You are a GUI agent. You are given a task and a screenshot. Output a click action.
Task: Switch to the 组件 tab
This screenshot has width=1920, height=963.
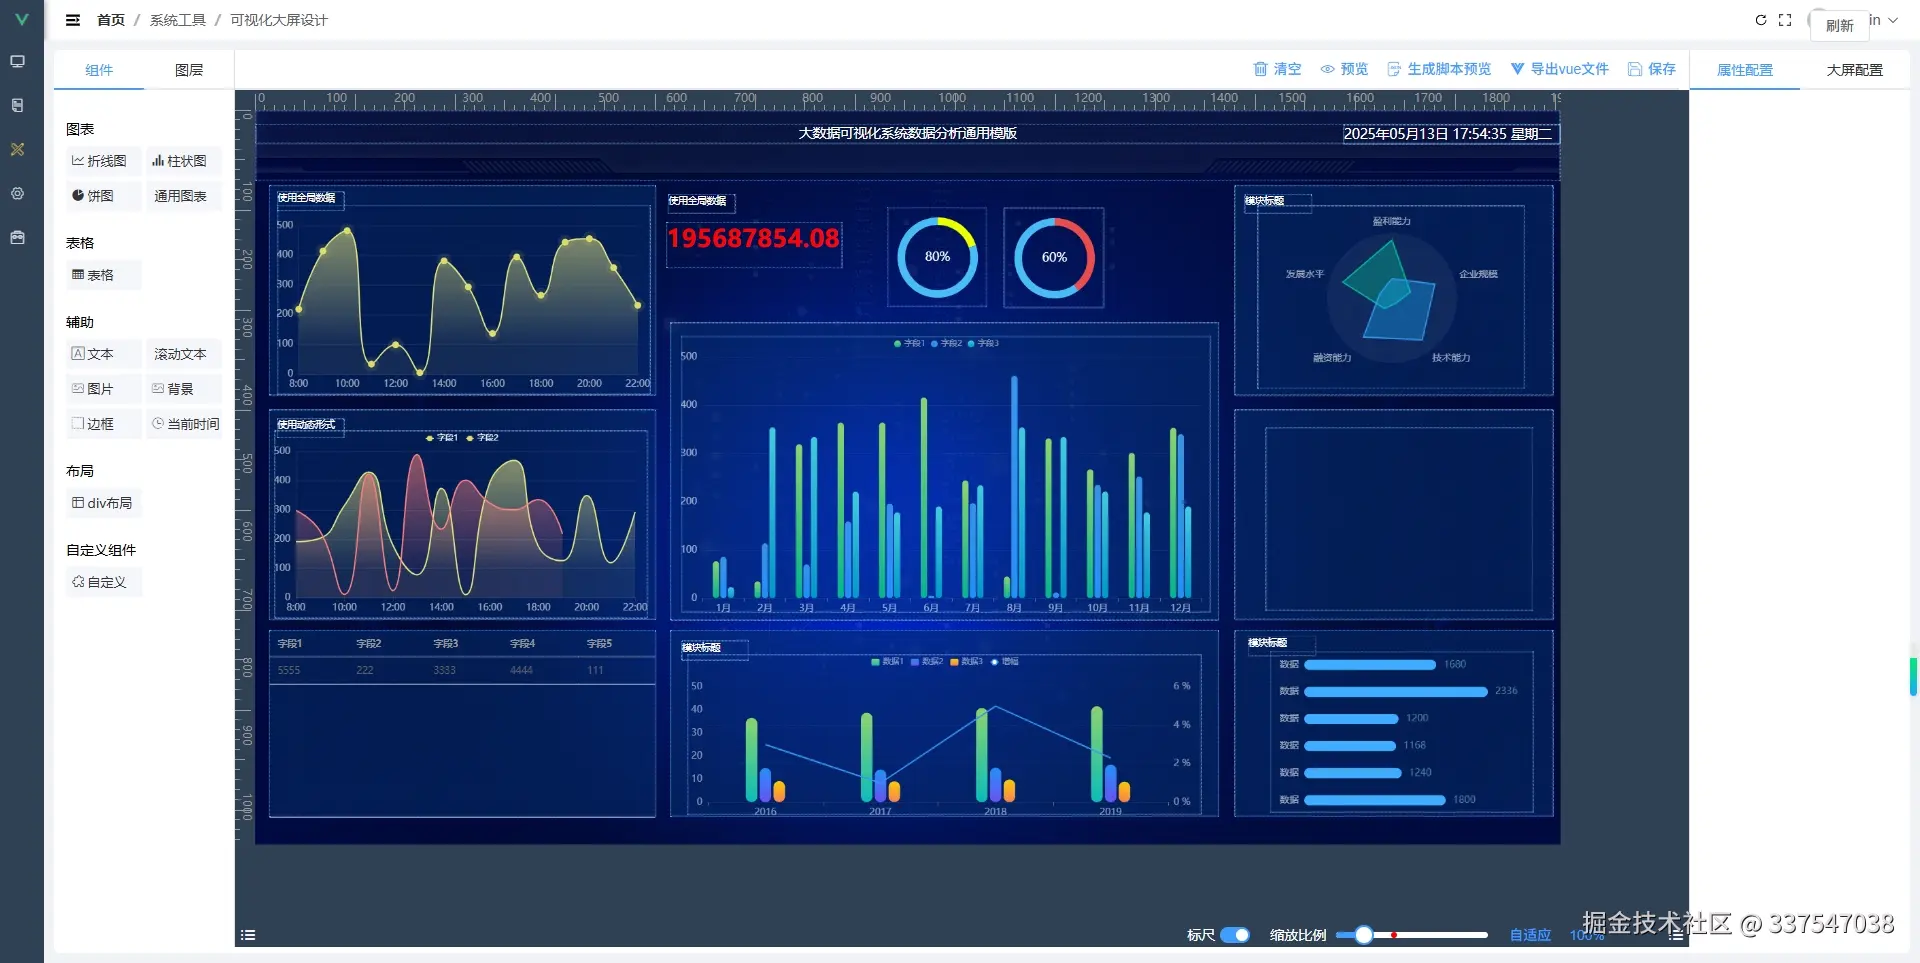[99, 70]
